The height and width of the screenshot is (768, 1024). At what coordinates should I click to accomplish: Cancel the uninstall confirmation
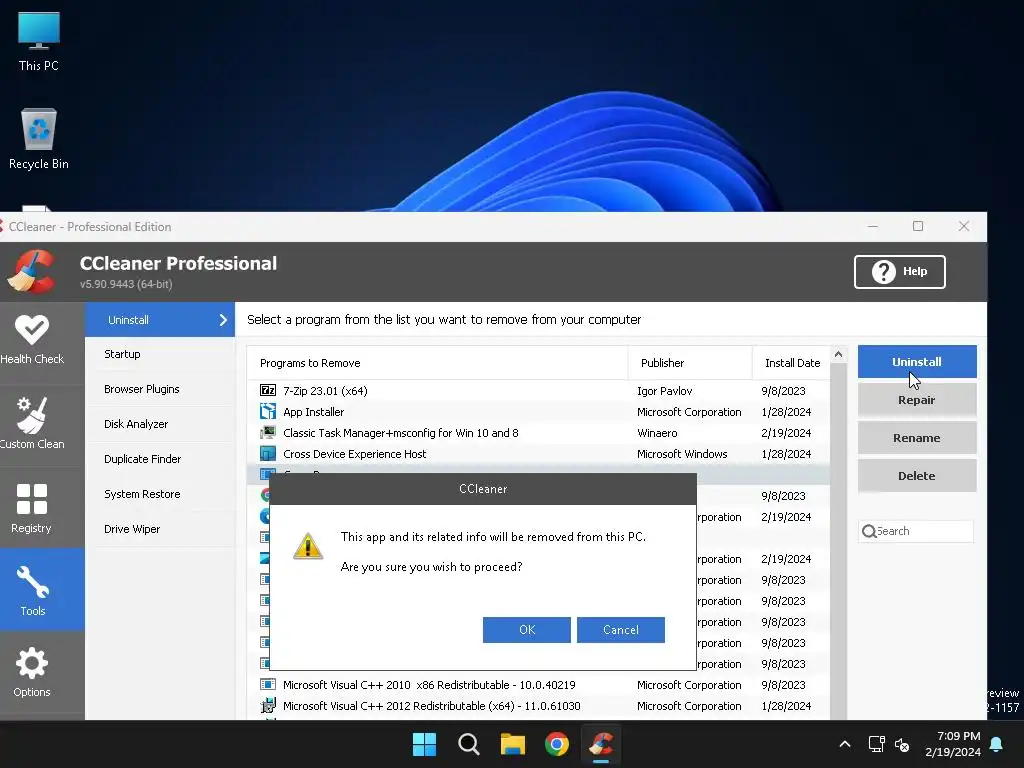[x=620, y=630]
